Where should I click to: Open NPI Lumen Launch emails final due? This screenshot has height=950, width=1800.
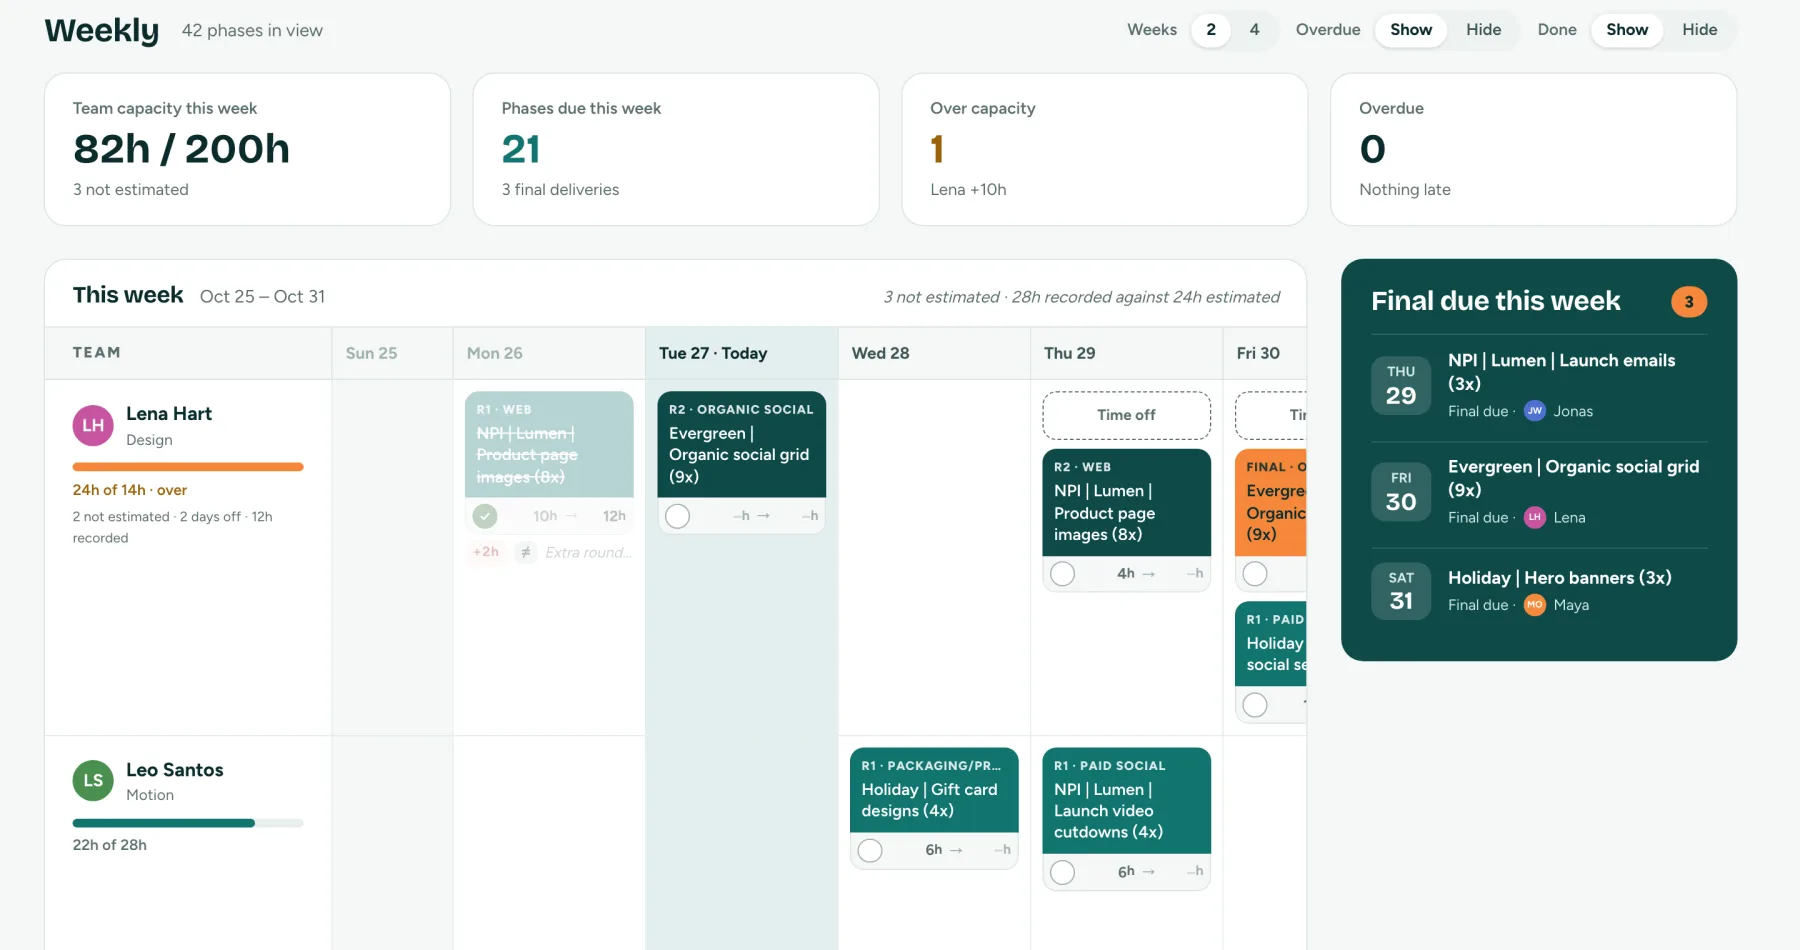[1539, 385]
